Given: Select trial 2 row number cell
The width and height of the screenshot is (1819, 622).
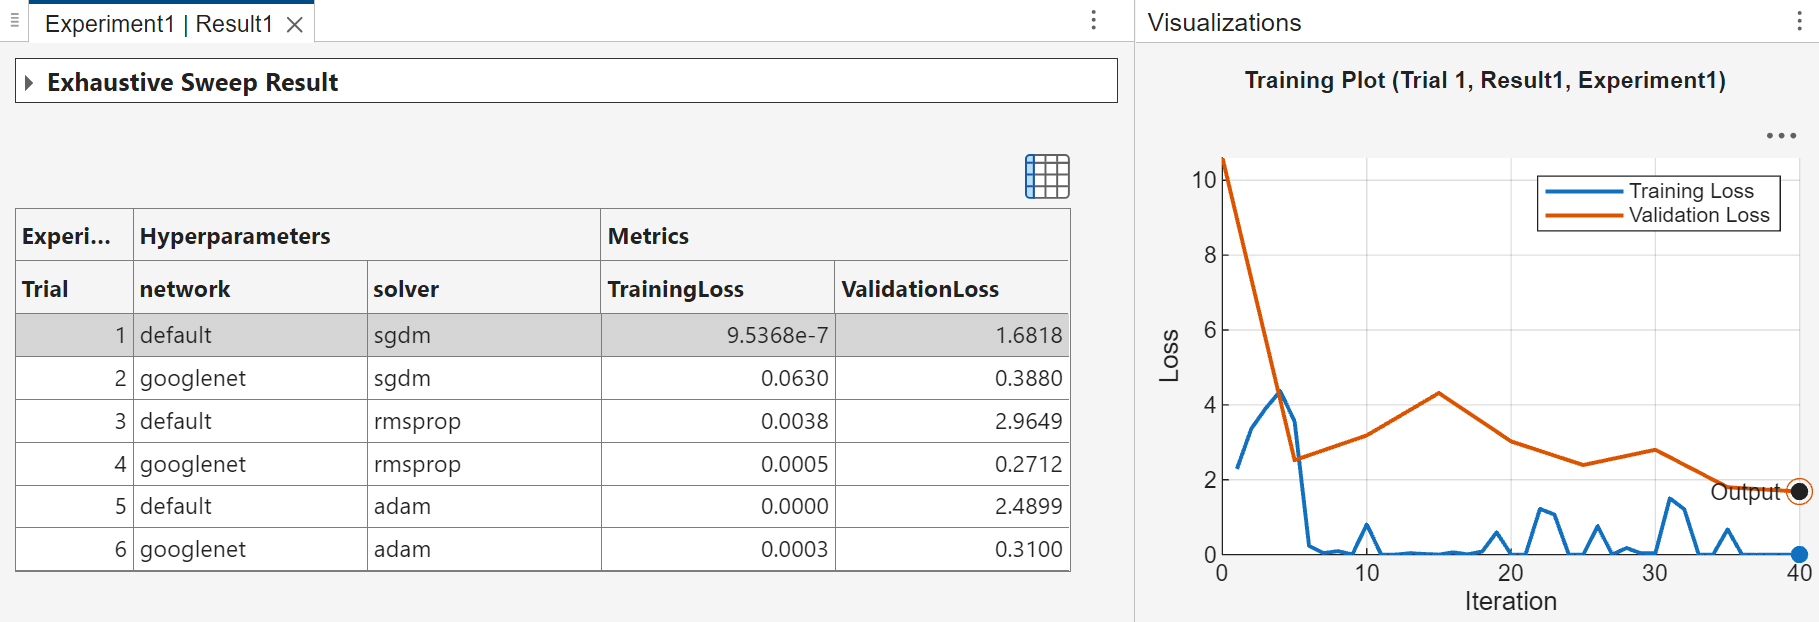Looking at the screenshot, I should [75, 378].
